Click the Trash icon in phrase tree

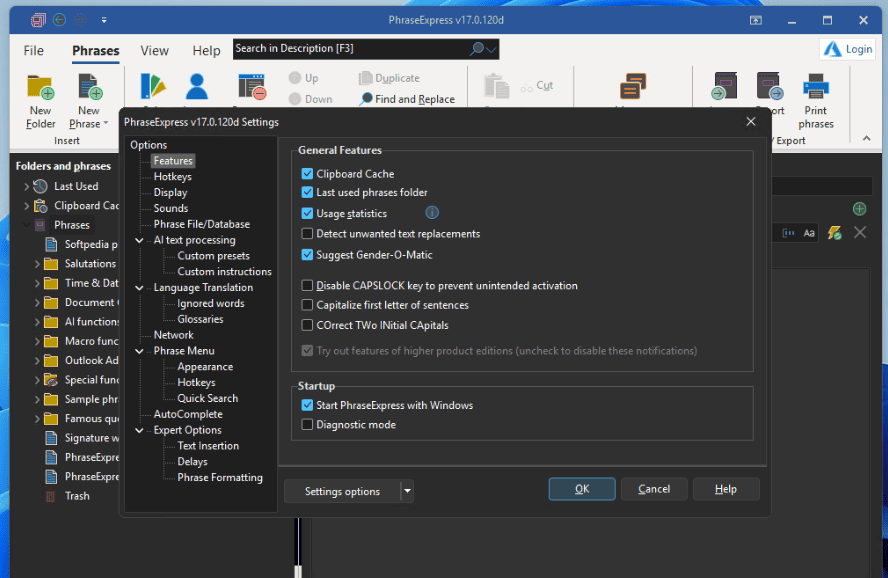[x=50, y=496]
